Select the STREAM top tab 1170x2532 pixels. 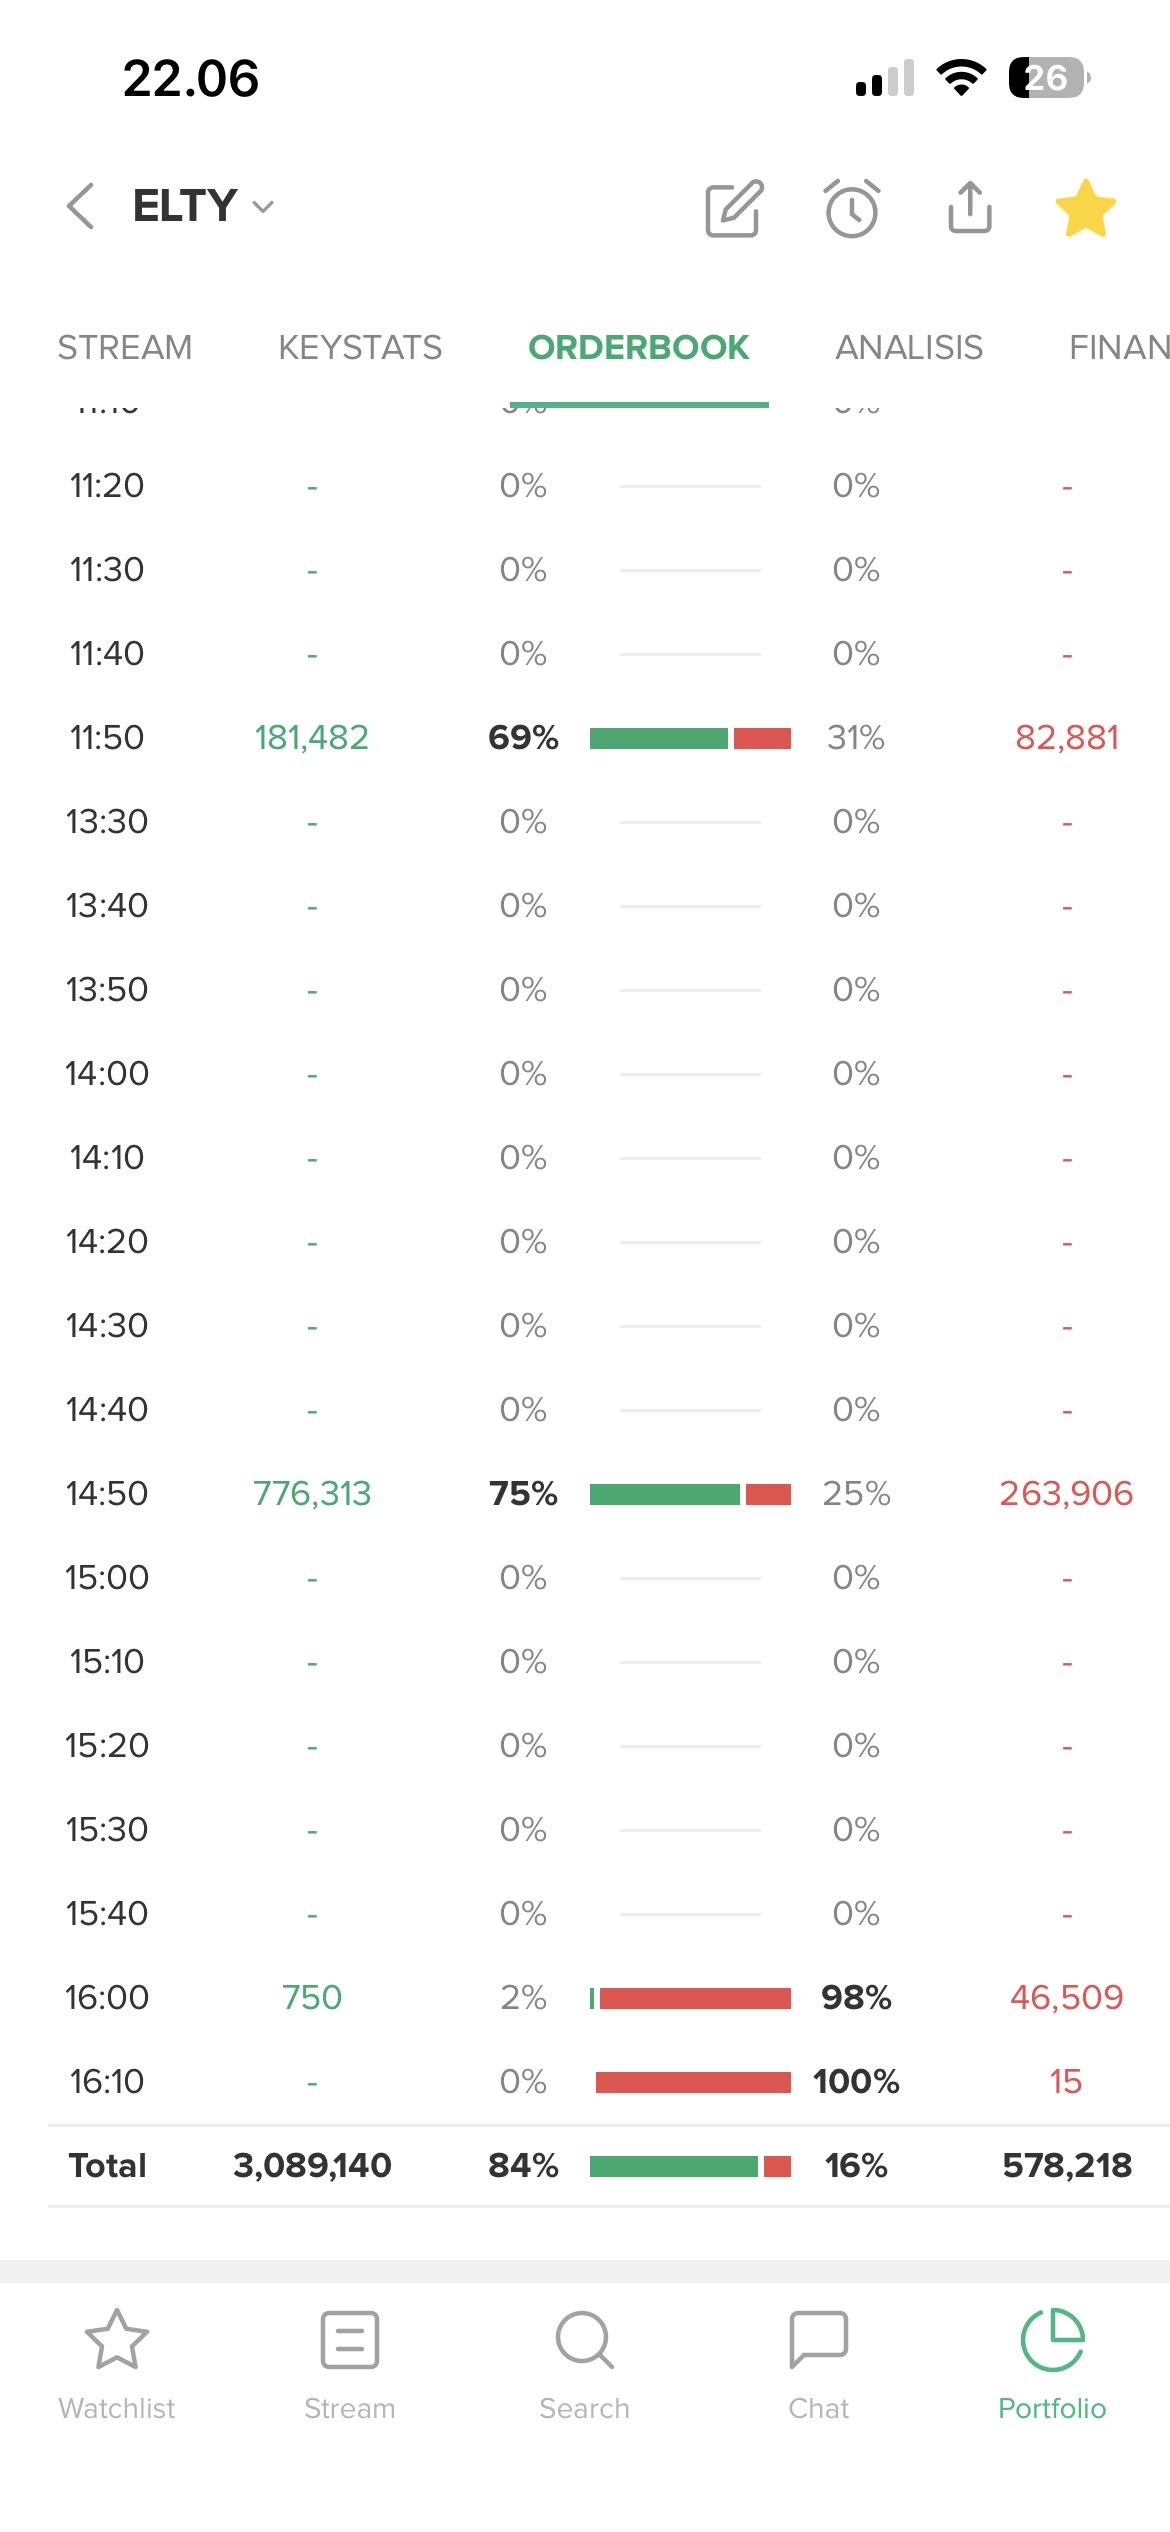coord(125,347)
